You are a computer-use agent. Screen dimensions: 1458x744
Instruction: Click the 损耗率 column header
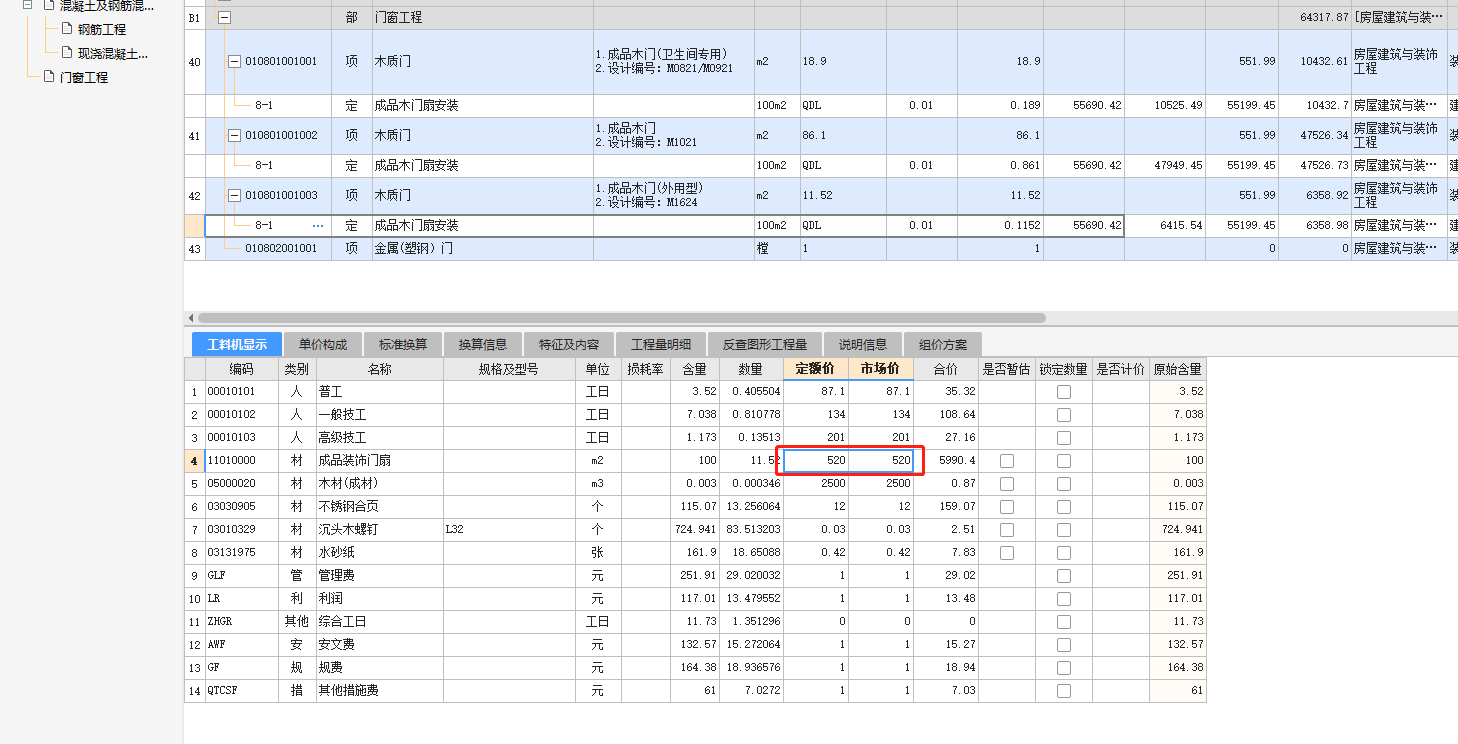pyautogui.click(x=645, y=369)
